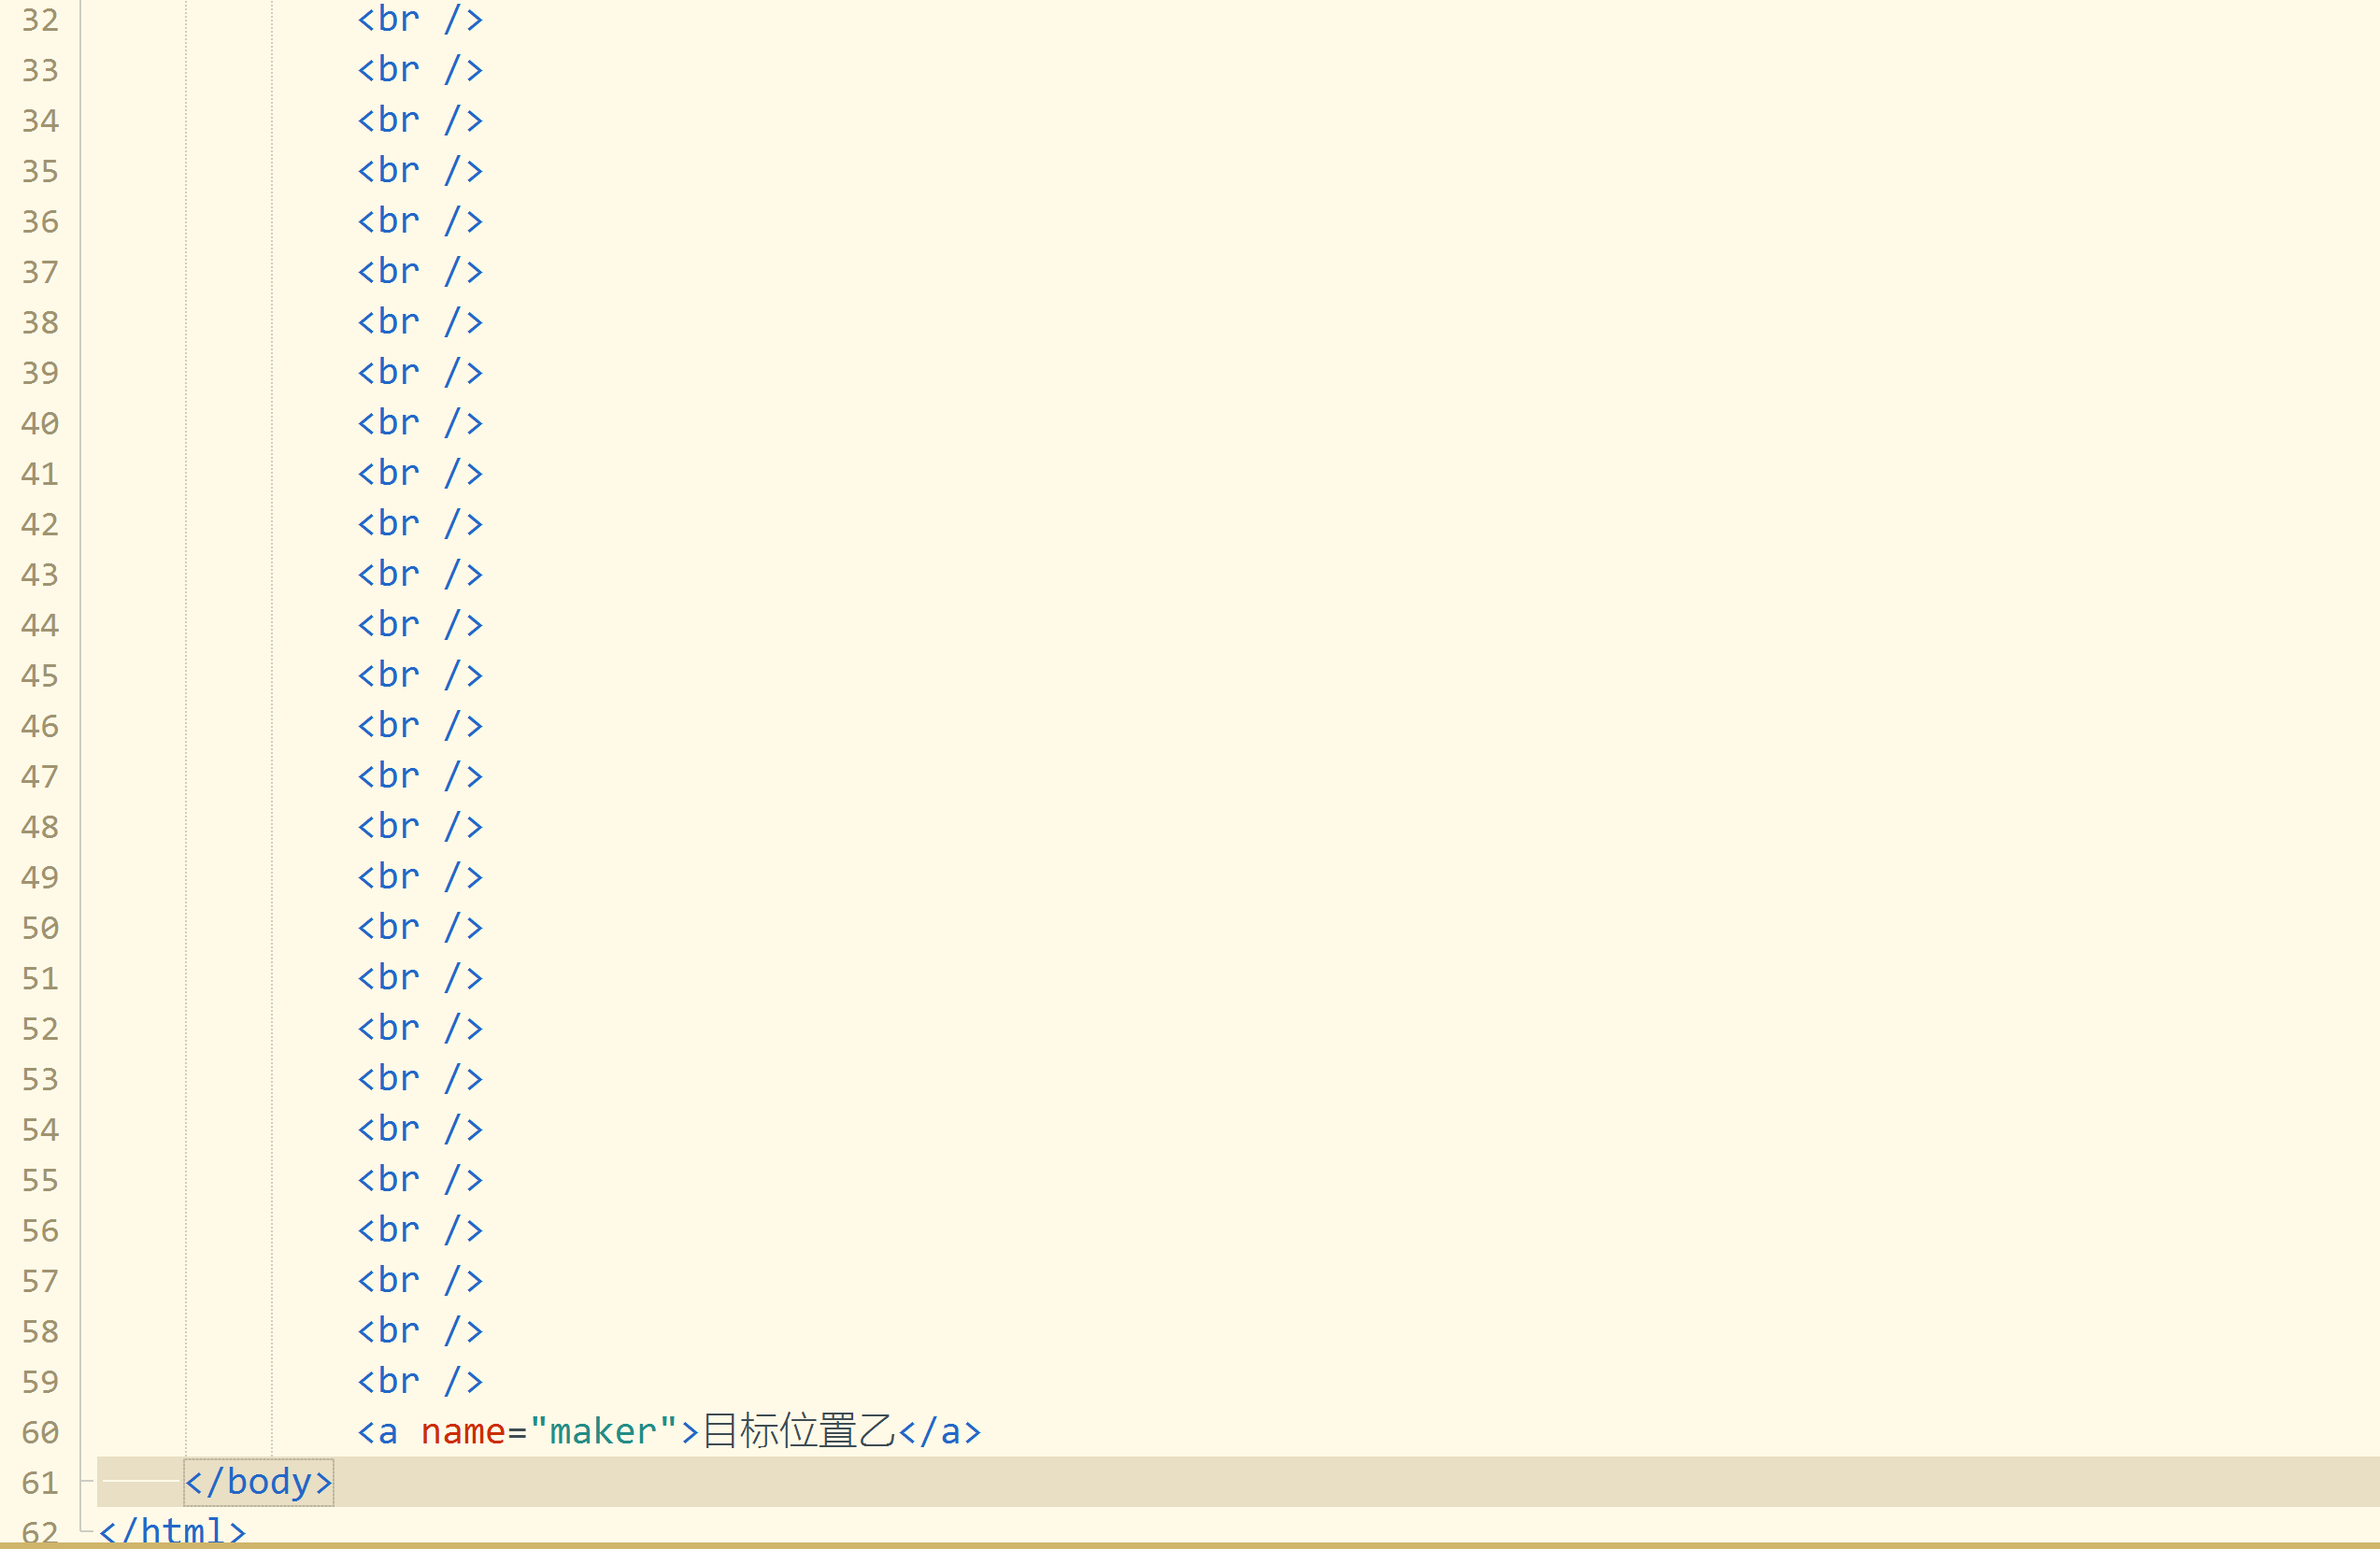Viewport: 2380px width, 1549px height.
Task: Click the <br /> tag on line 59
Action: 420,1380
